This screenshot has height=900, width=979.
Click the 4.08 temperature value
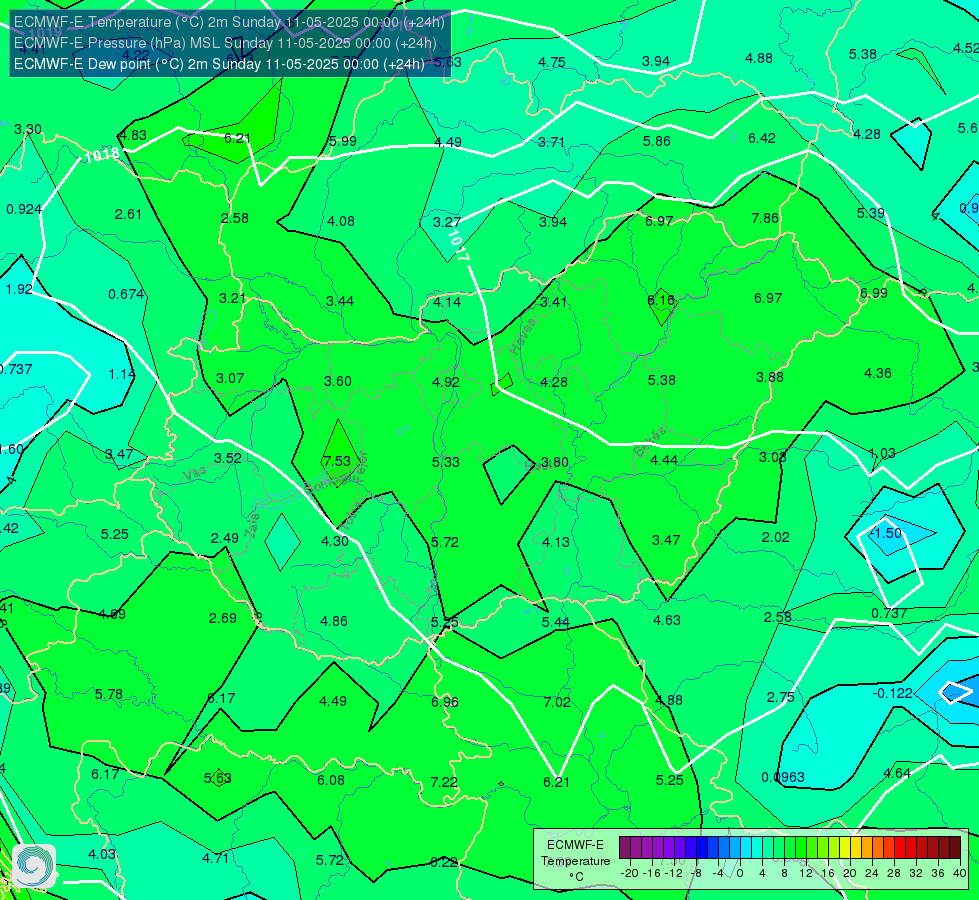341,221
